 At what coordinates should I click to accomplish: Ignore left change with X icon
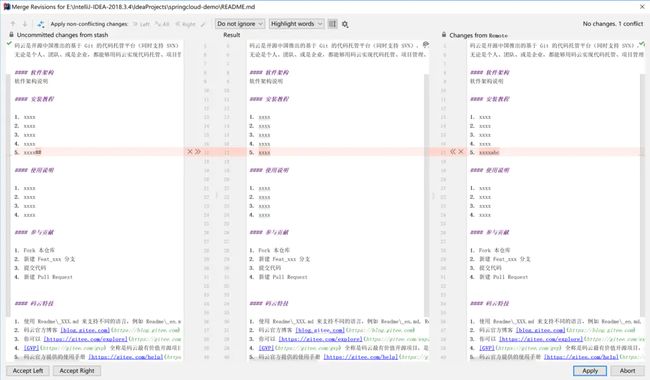(190, 152)
